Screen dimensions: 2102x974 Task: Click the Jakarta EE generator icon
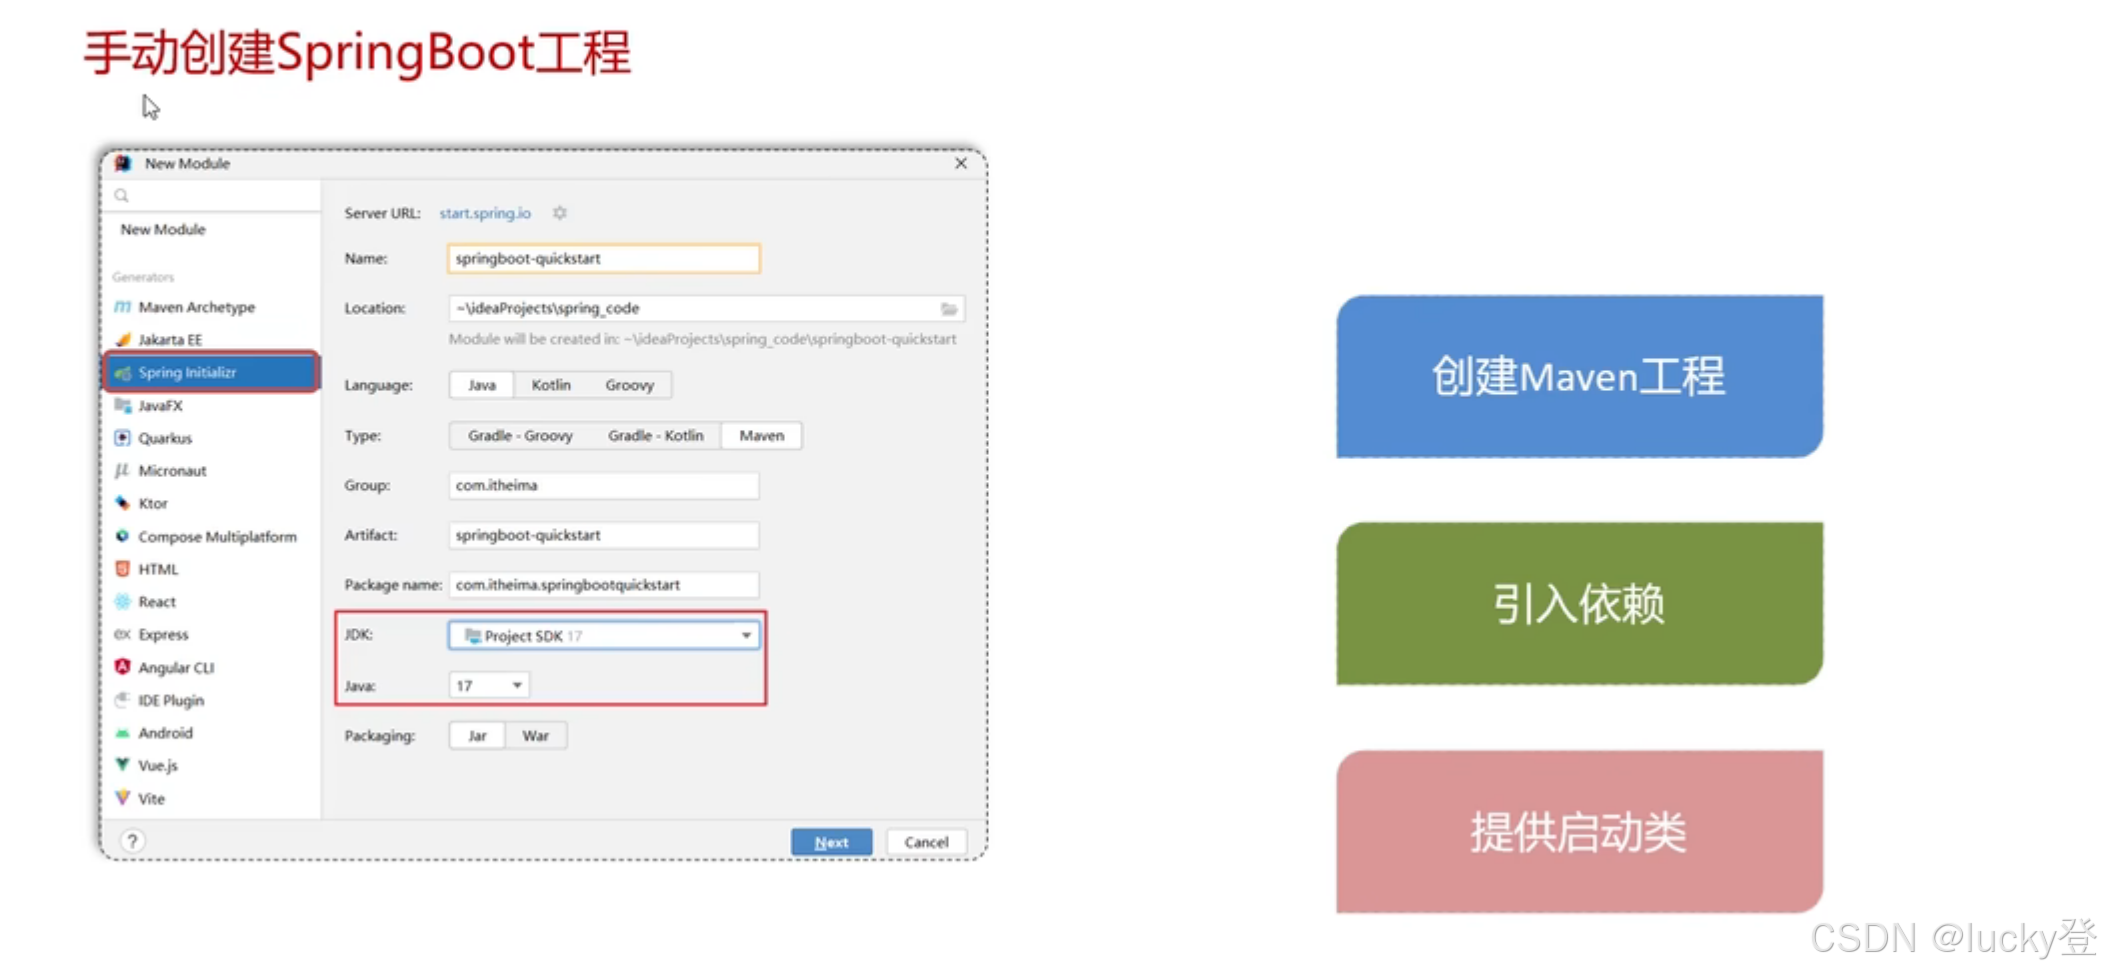coord(122,340)
